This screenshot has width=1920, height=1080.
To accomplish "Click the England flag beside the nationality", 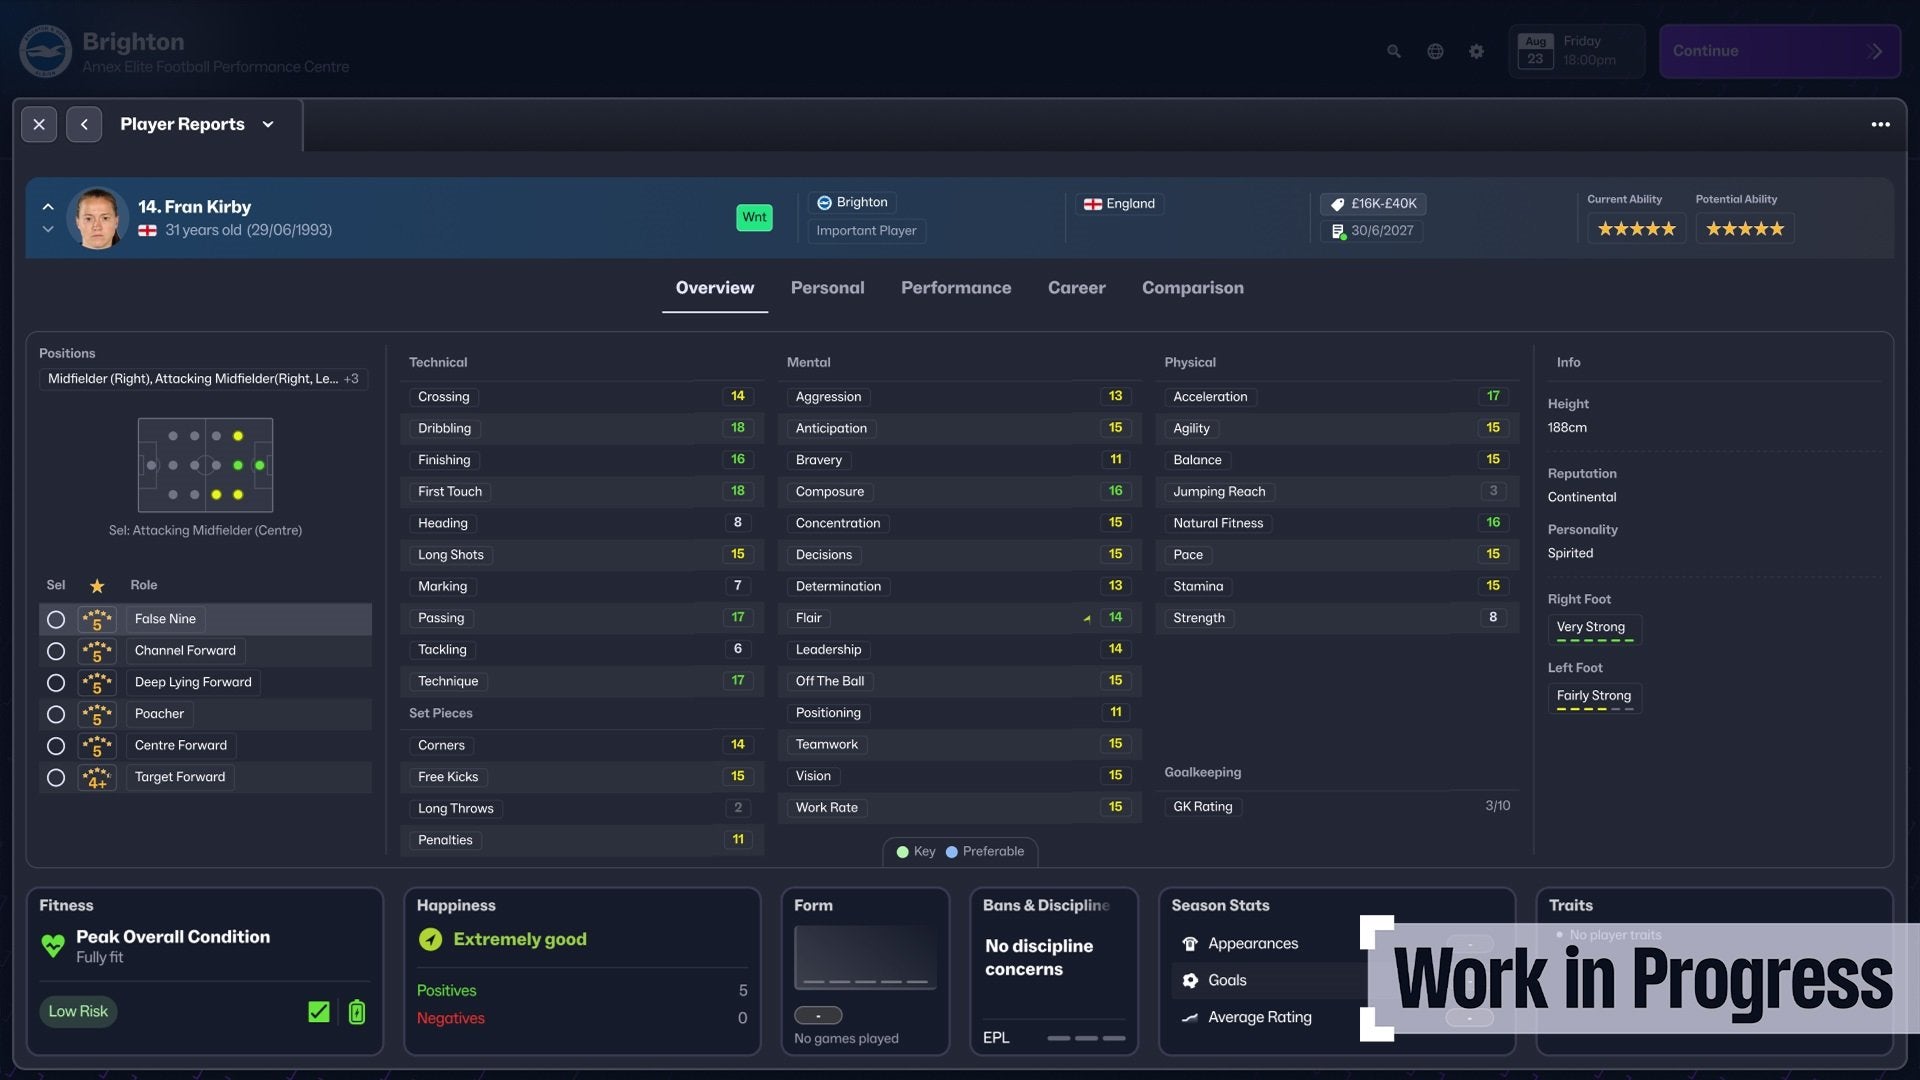I will click(1093, 203).
